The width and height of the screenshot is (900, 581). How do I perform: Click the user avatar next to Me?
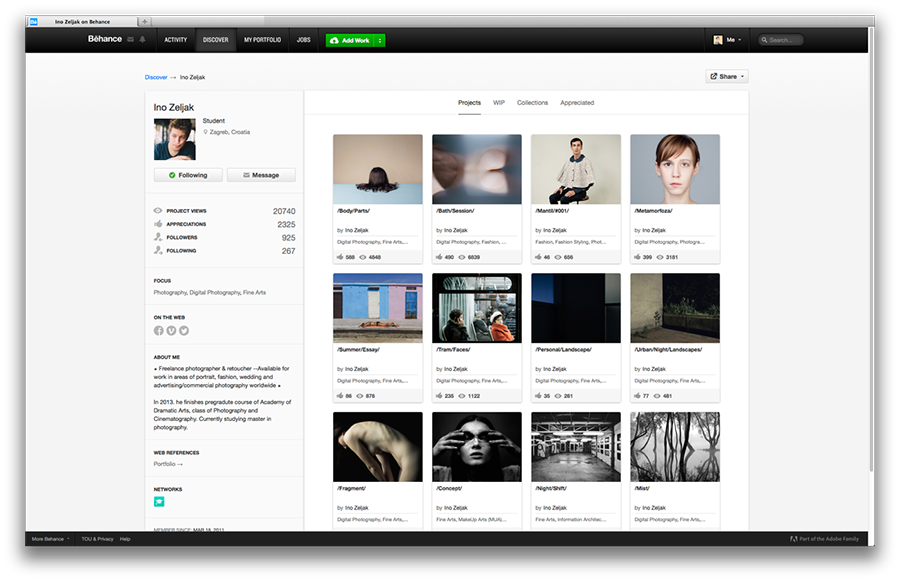tap(717, 40)
